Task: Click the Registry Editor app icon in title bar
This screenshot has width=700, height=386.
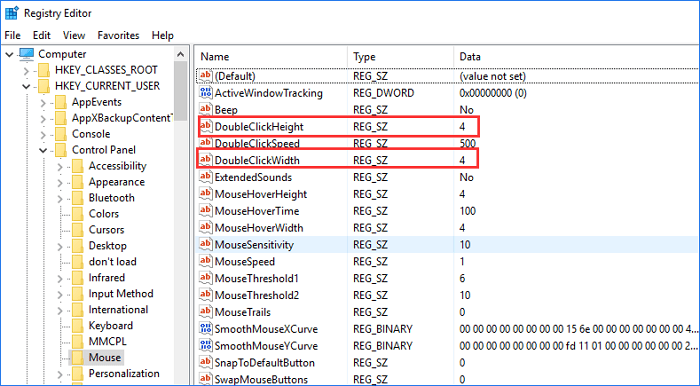Action: click(11, 13)
